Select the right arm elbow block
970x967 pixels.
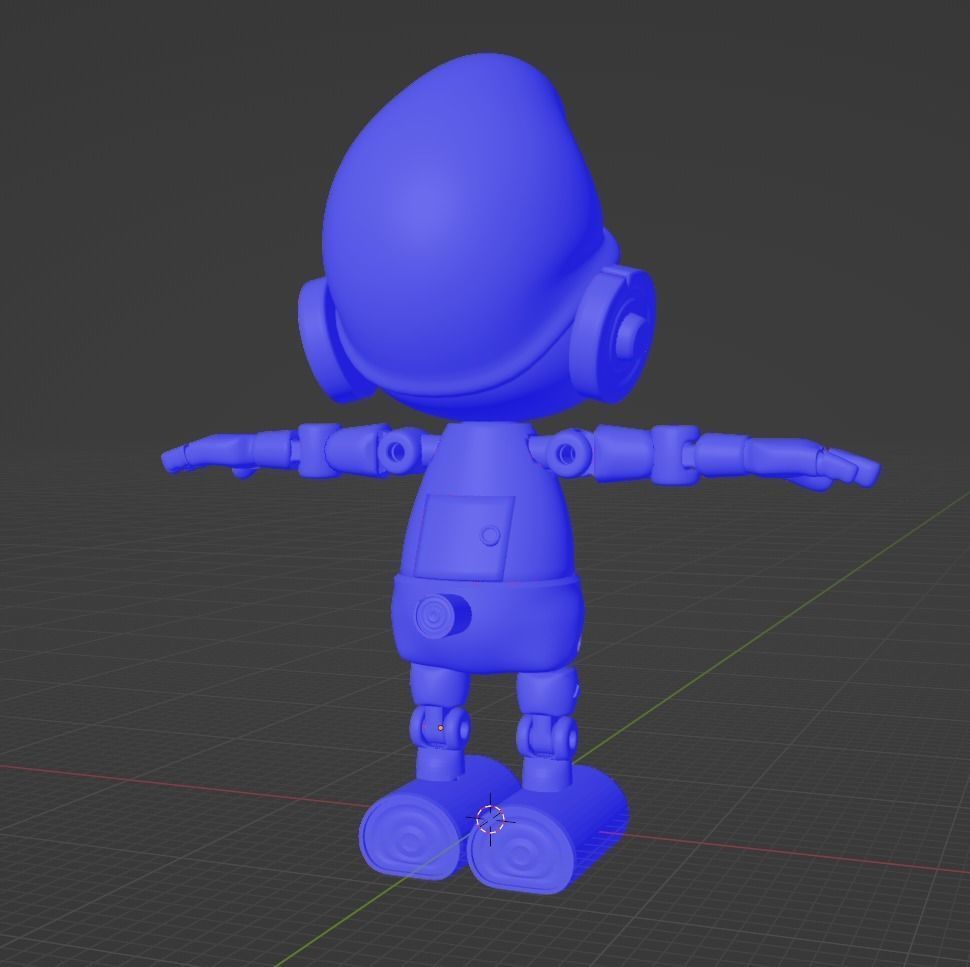click(x=676, y=454)
